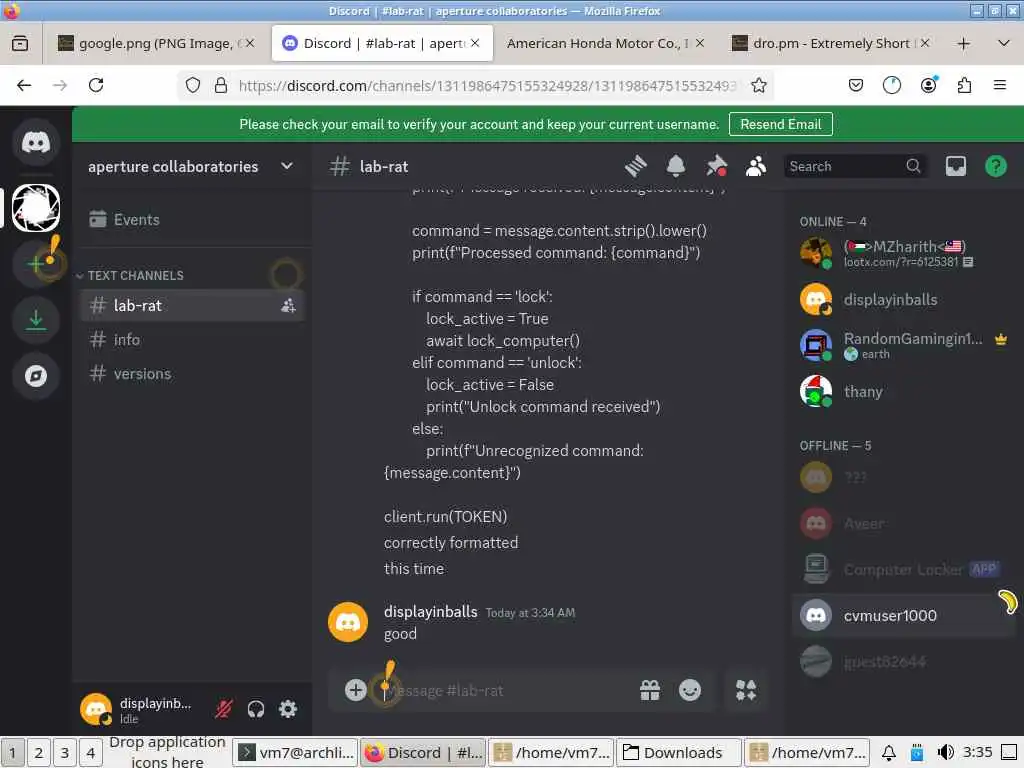This screenshot has height=768, width=1024.
Task: Open Downloads window from taskbar
Action: point(679,753)
